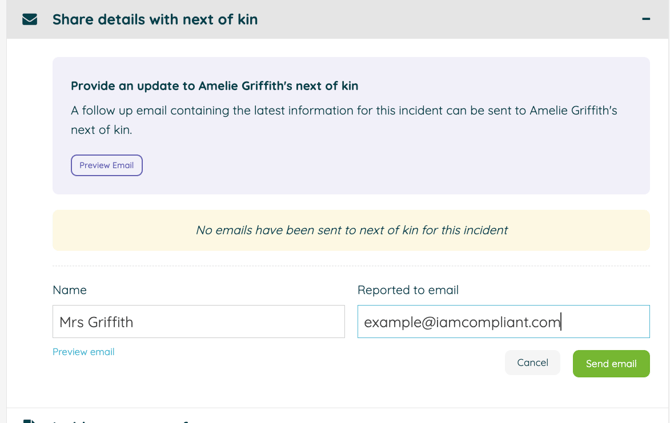Click the "Reported to email" label
This screenshot has height=423, width=670.
click(408, 290)
